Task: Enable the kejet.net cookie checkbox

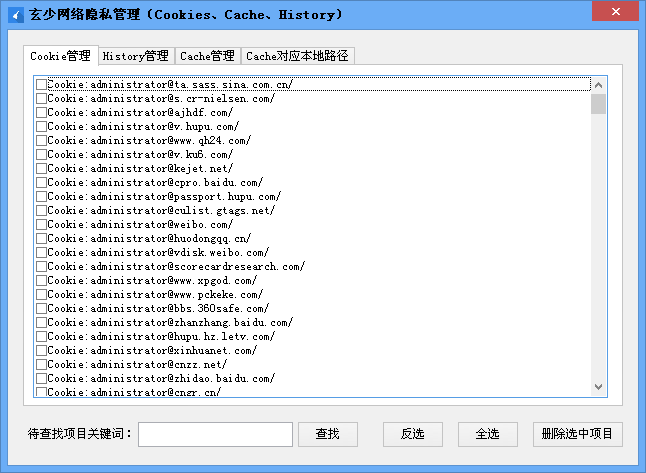Action: [x=41, y=169]
